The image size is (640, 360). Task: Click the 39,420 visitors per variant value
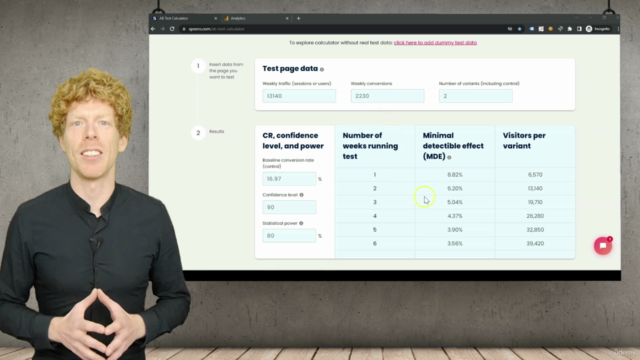(x=535, y=244)
